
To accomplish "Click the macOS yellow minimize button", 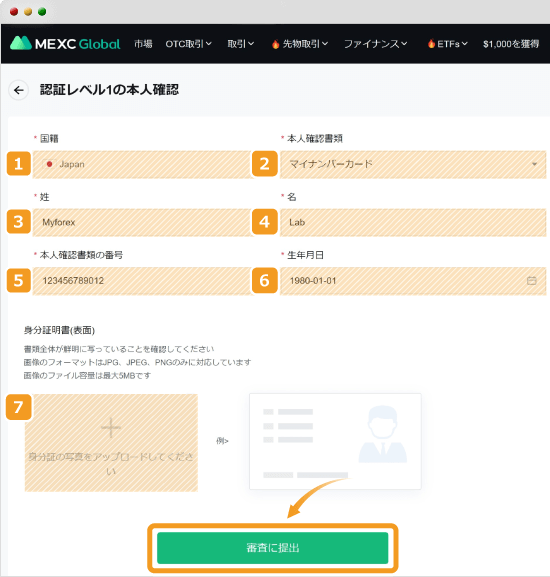I will 28,12.
